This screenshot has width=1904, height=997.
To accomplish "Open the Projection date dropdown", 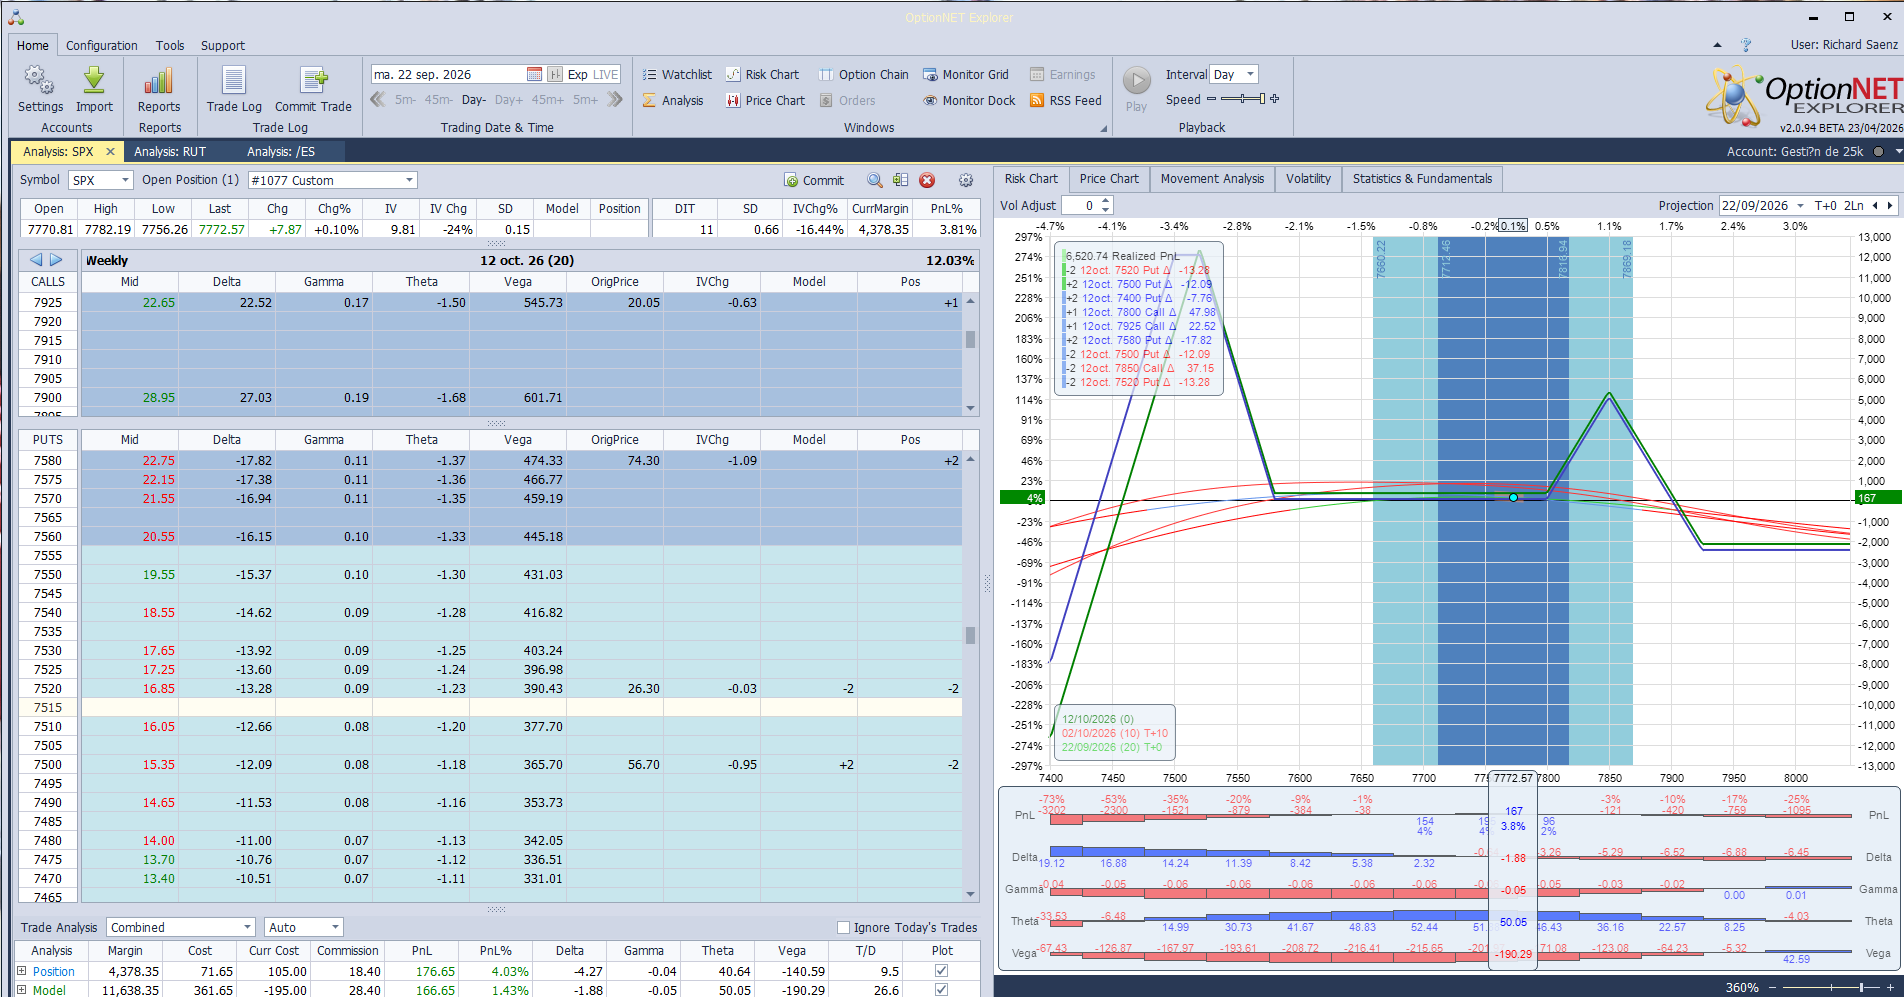I will click(x=1800, y=205).
